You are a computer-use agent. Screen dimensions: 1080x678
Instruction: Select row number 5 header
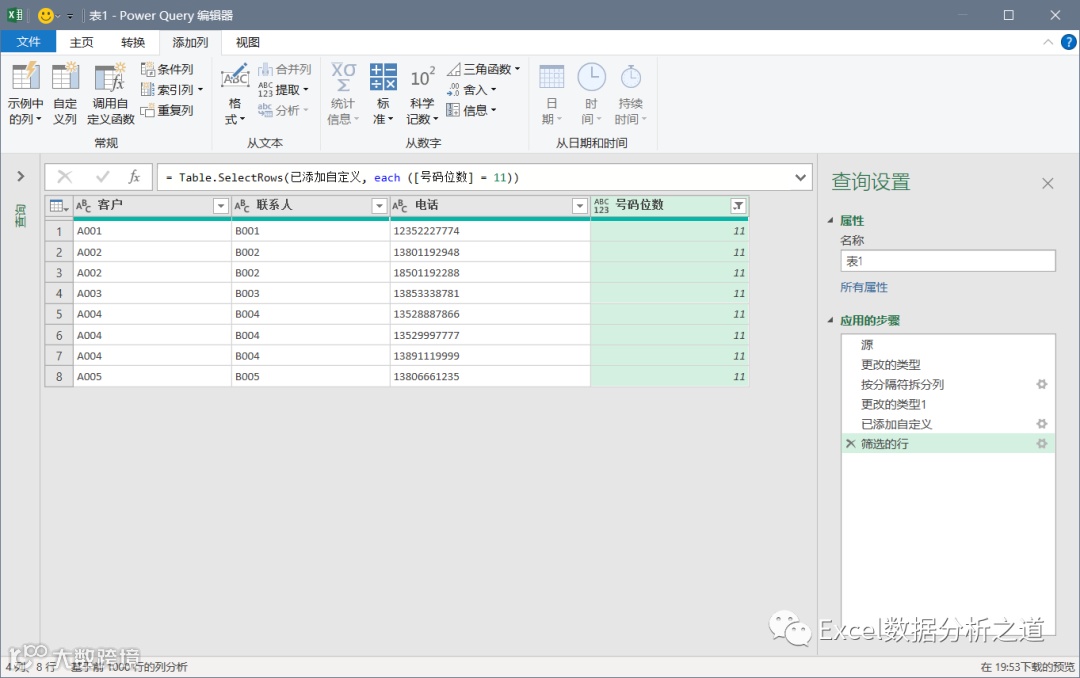coord(59,314)
